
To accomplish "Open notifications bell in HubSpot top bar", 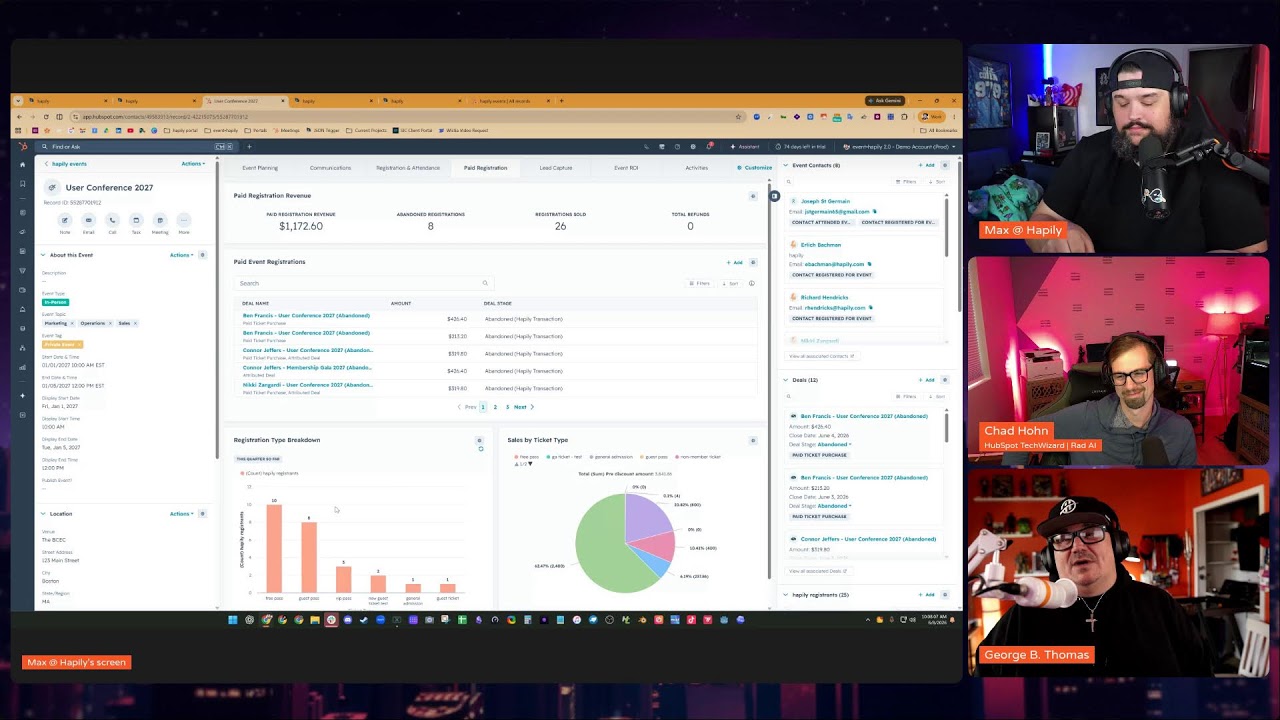I will [708, 147].
